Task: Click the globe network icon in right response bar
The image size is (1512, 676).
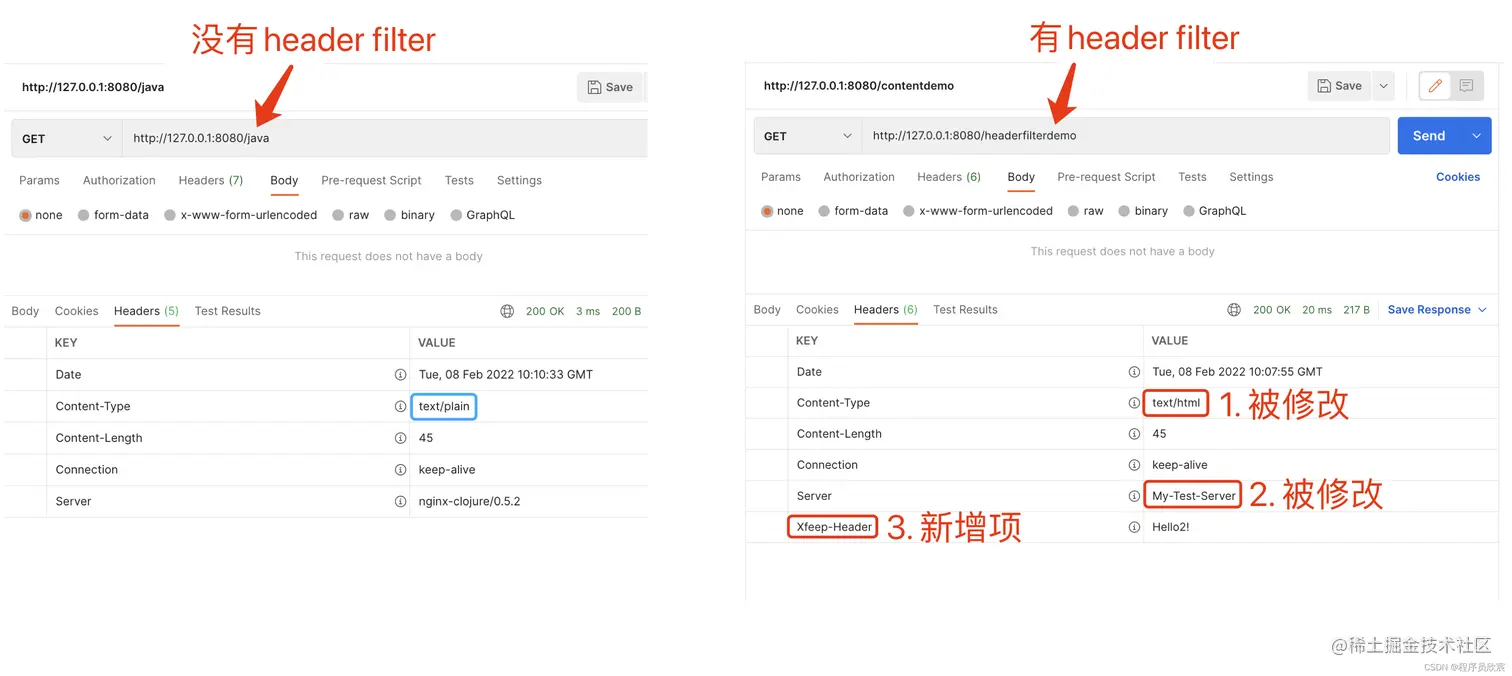Action: (1234, 310)
